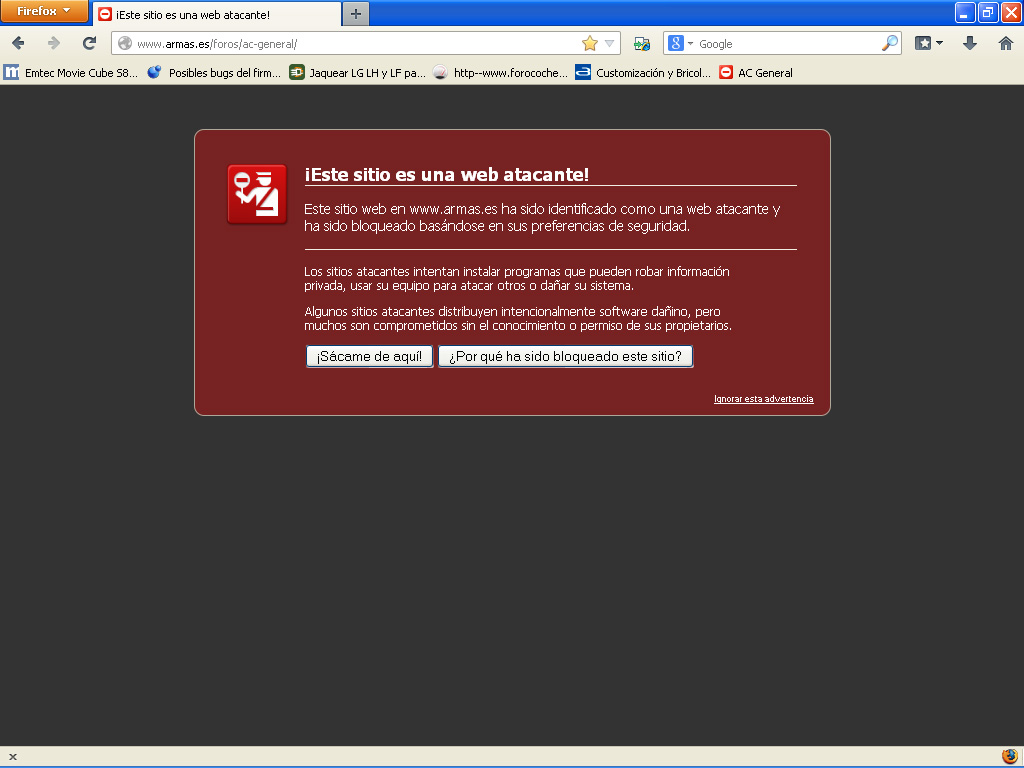Expand the URL history dropdown arrow

coord(610,43)
